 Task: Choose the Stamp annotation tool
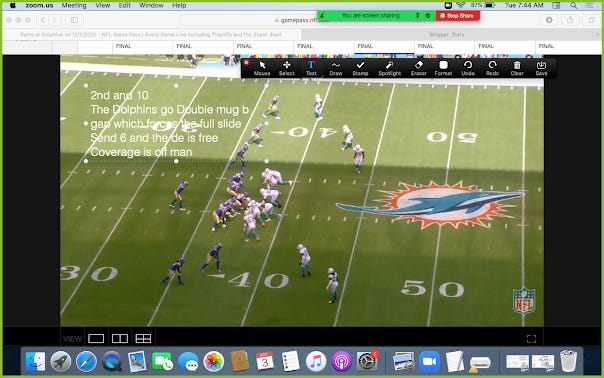pos(360,68)
